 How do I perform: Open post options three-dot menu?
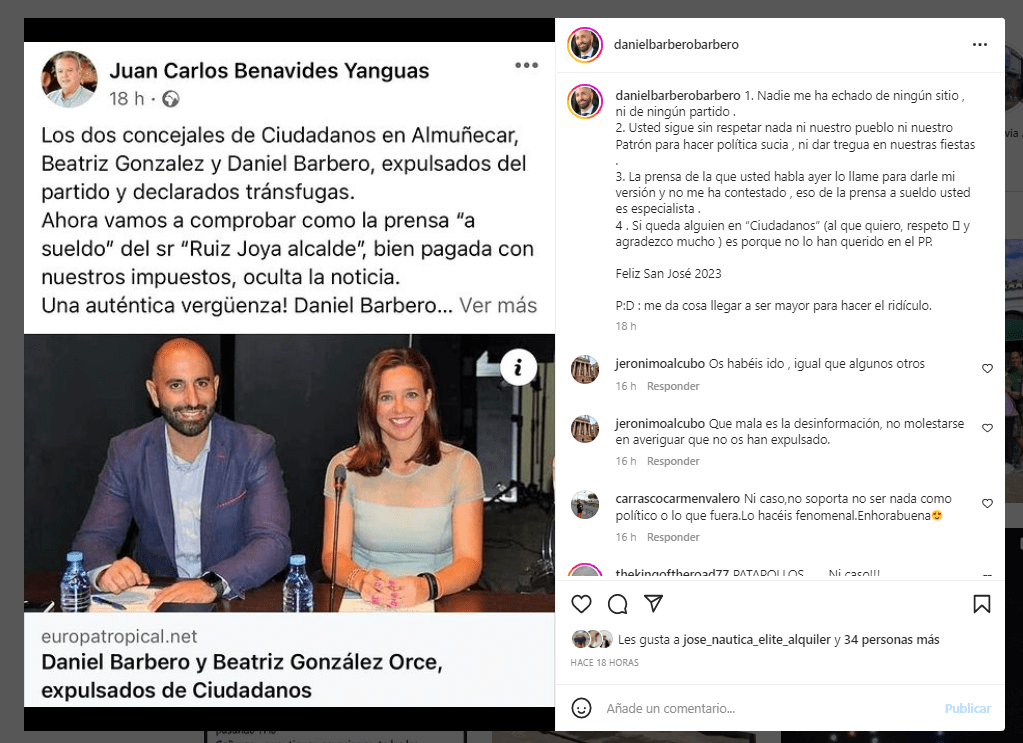coord(980,44)
